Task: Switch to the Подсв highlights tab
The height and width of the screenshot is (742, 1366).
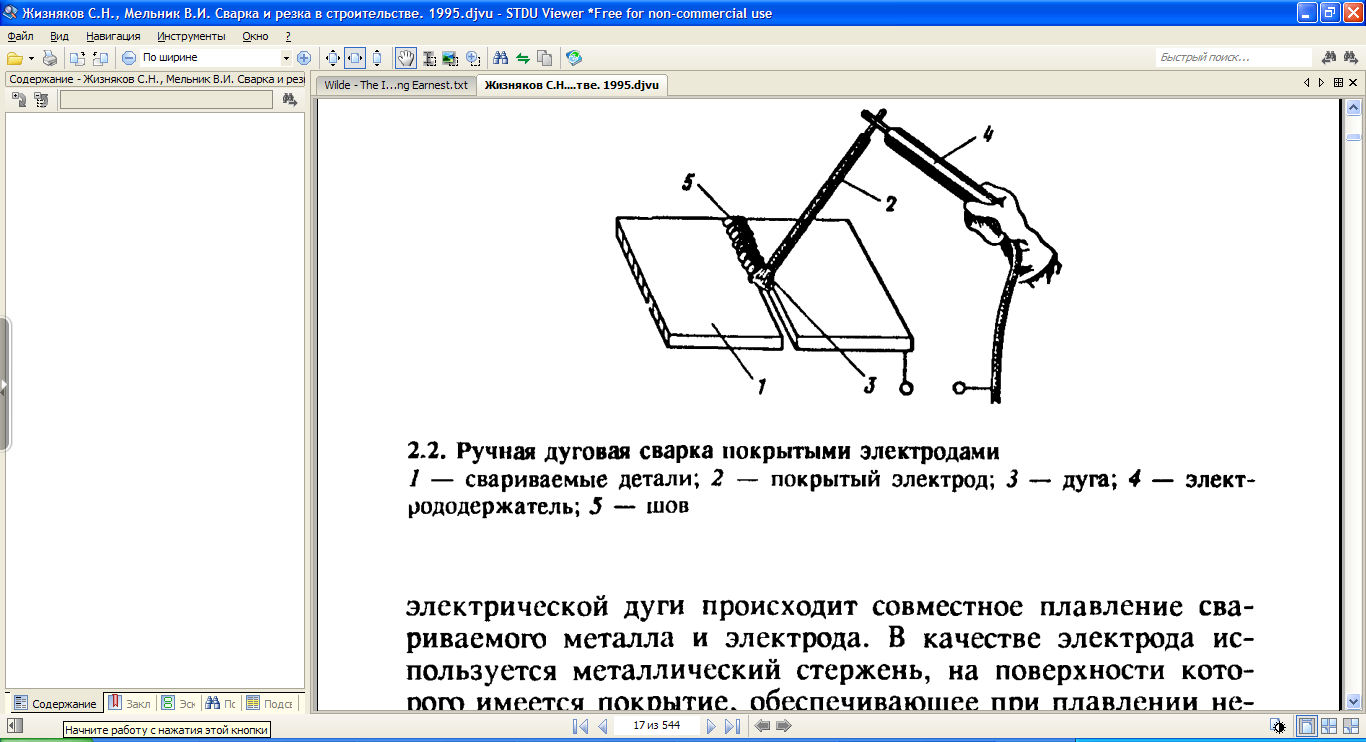Action: (269, 703)
